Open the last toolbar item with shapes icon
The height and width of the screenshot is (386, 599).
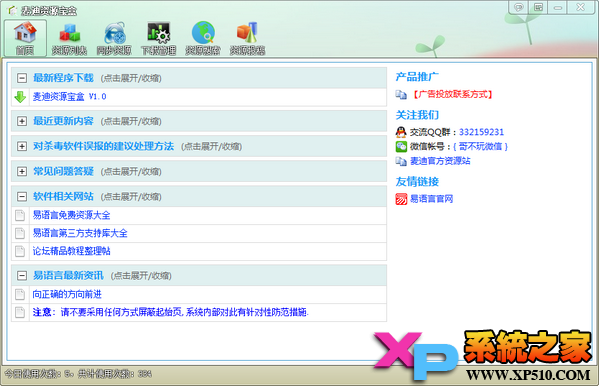pyautogui.click(x=247, y=38)
